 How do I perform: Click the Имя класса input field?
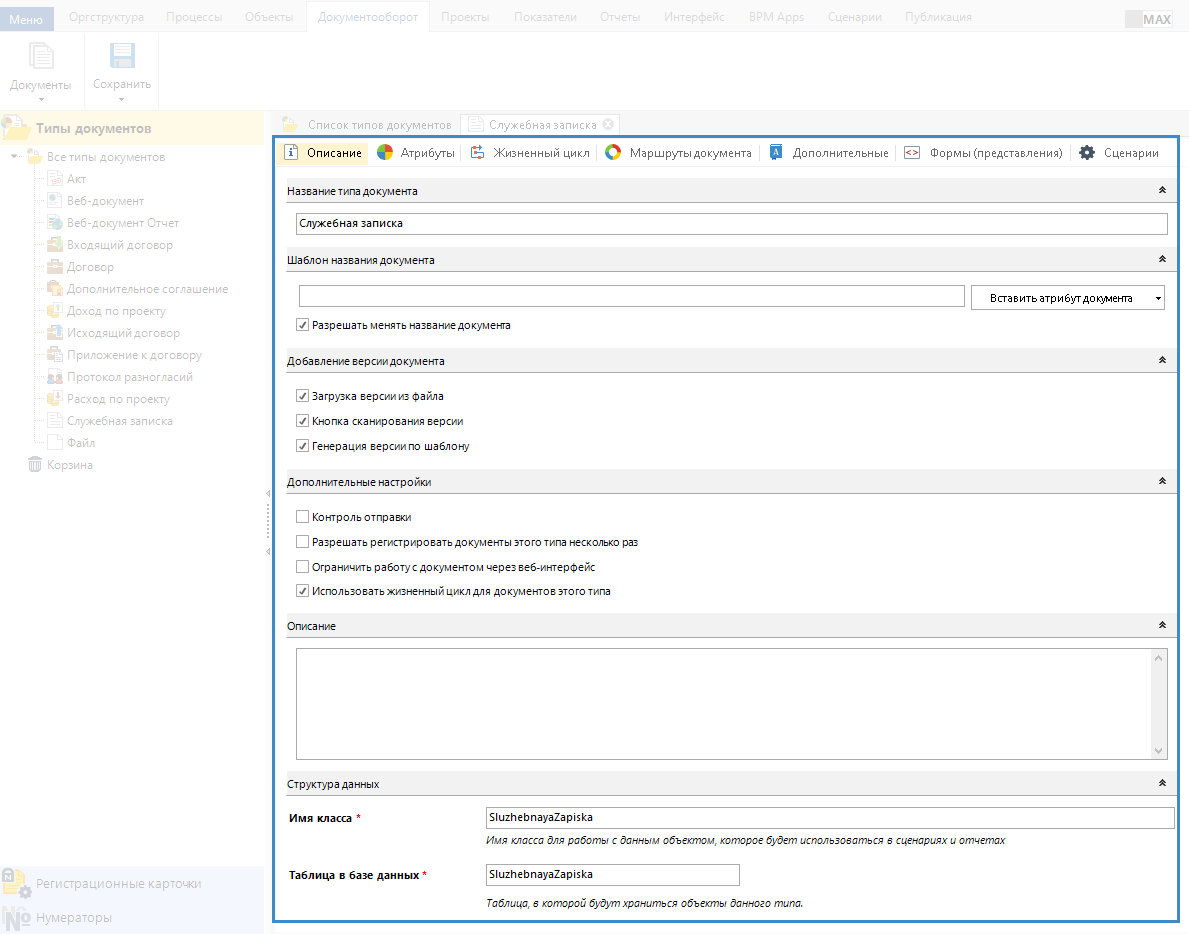pos(827,818)
